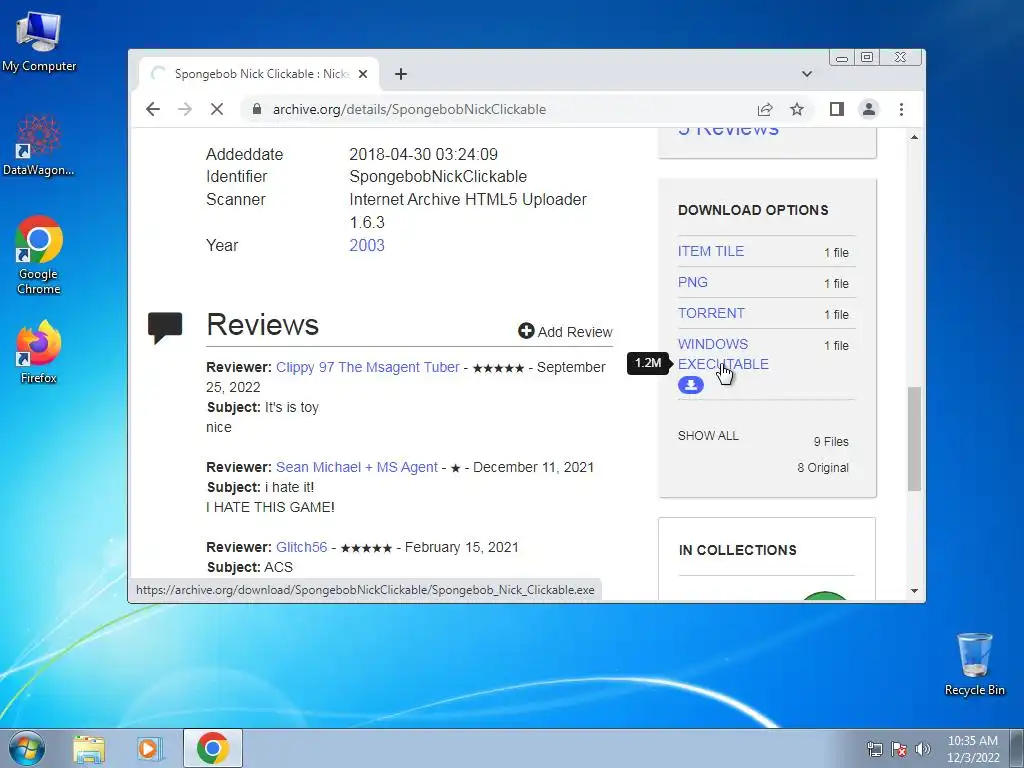This screenshot has height=768, width=1024.
Task: Open Windows Media Player from the taskbar
Action: pos(150,749)
